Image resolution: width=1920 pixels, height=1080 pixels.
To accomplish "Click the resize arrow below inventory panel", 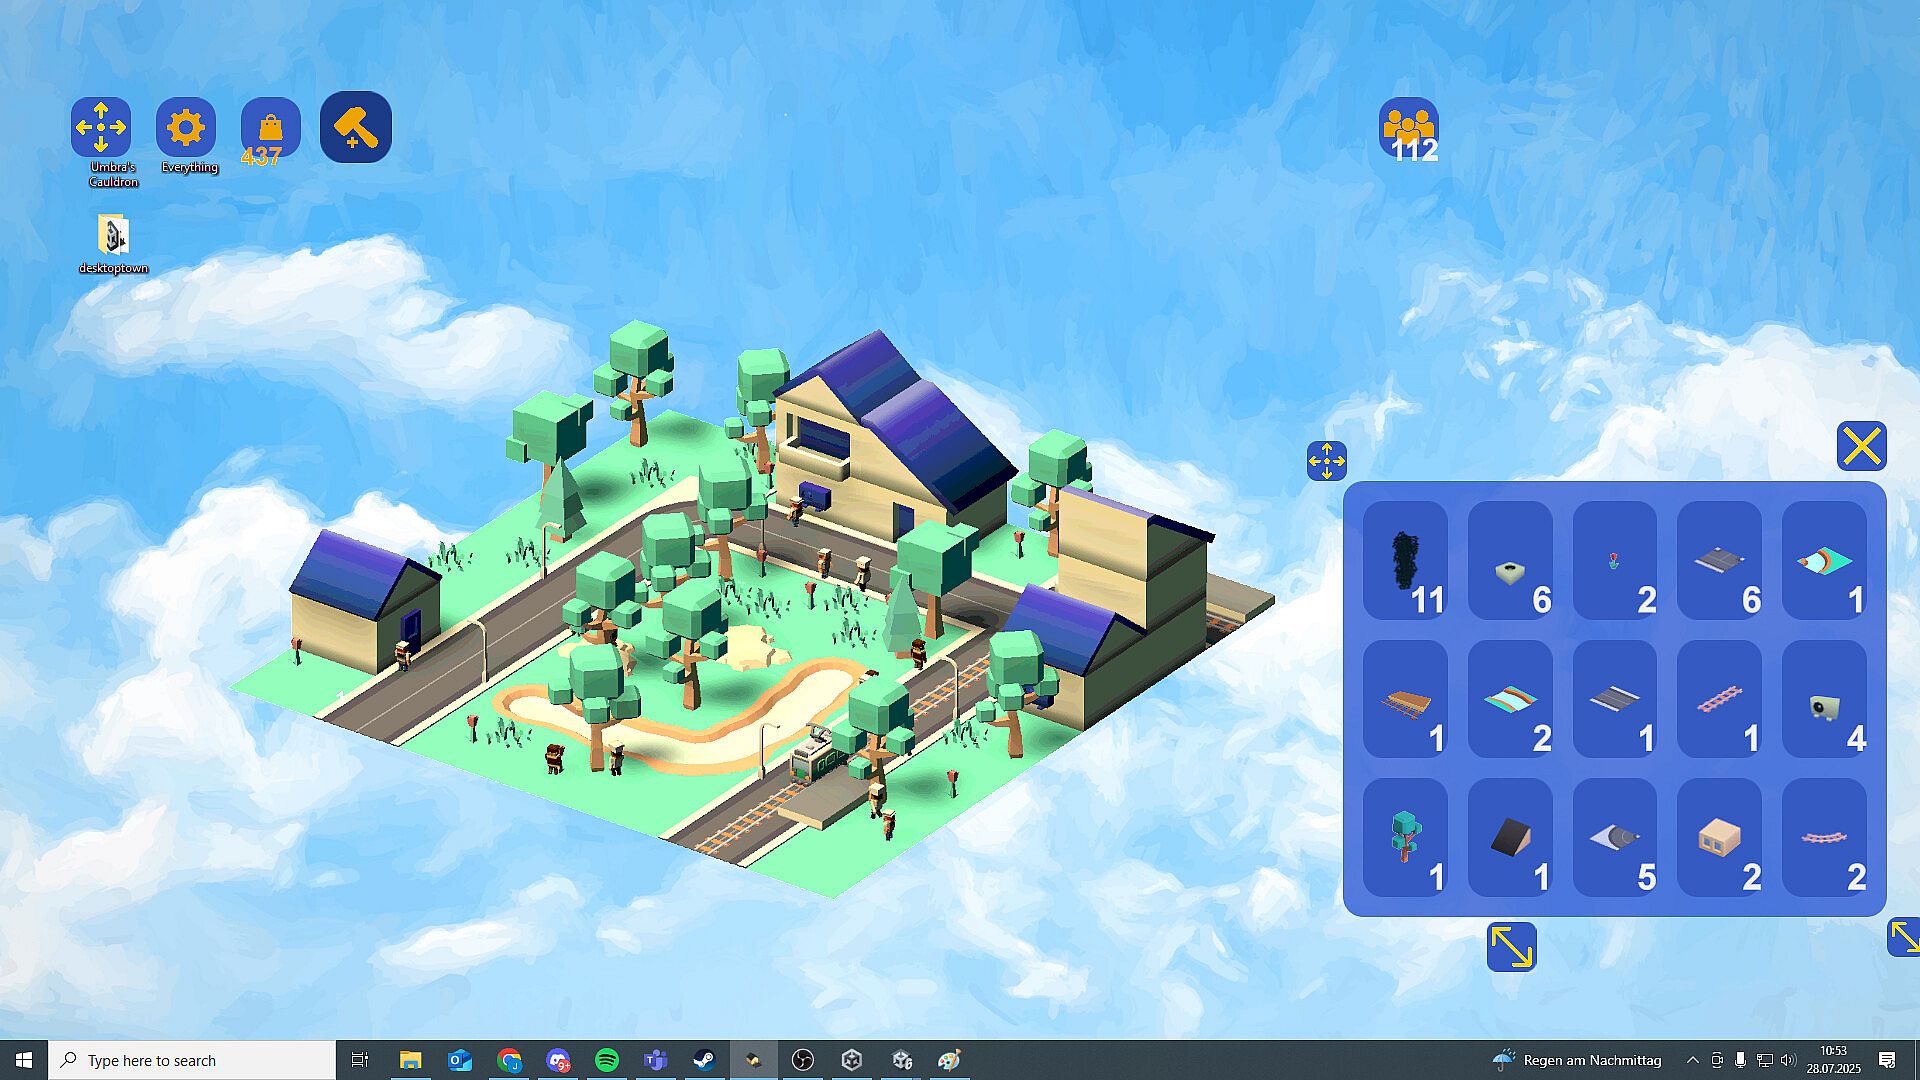I will coord(1510,946).
